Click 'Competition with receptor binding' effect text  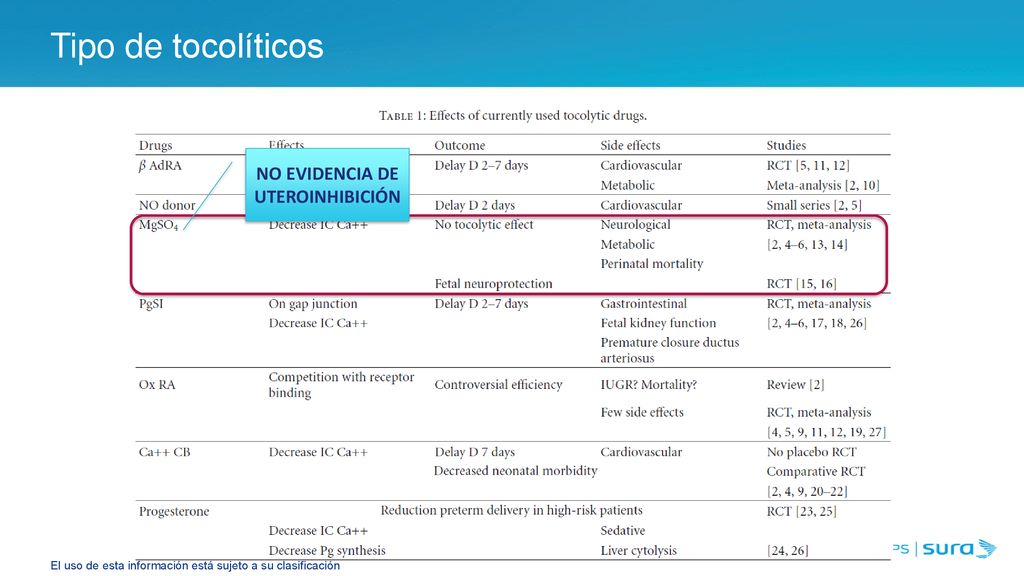[342, 385]
